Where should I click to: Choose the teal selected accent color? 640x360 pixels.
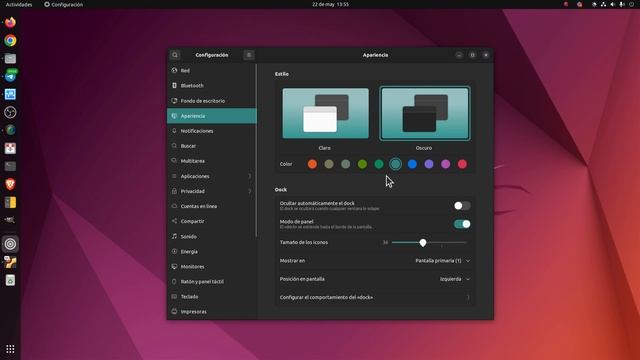[x=396, y=164]
